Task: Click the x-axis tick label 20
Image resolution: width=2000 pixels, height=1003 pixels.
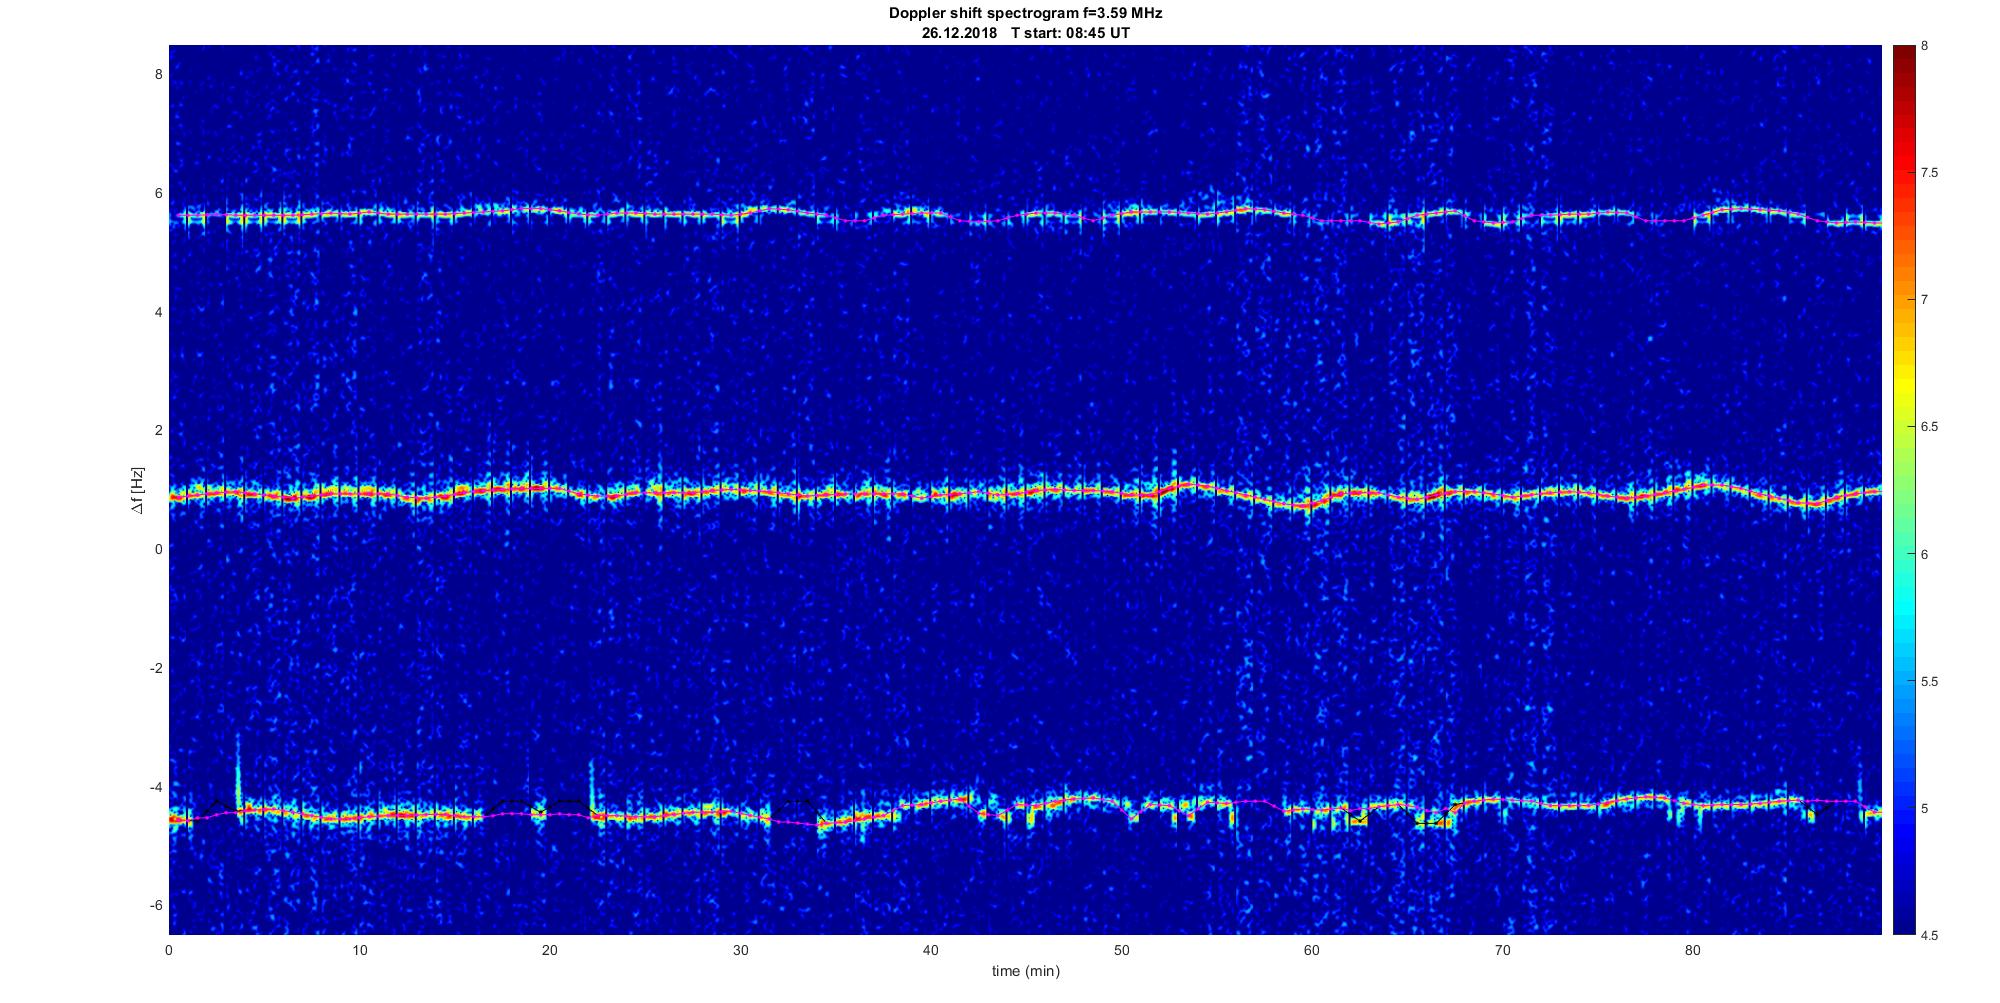Action: pos(550,951)
